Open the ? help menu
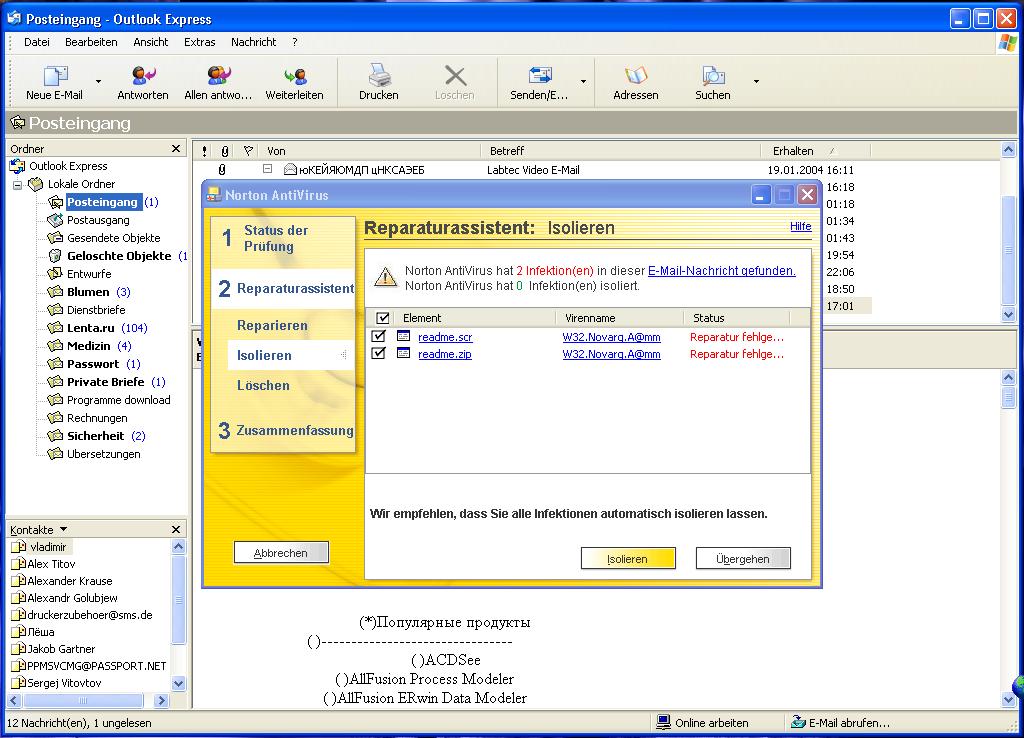Screen dimensions: 1024x738 click(295, 42)
